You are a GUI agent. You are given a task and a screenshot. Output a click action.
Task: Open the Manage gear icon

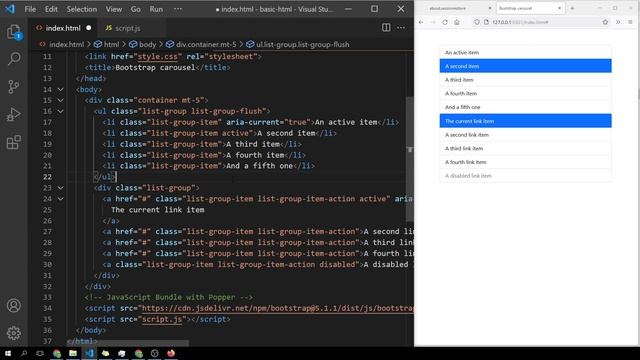coord(13,333)
